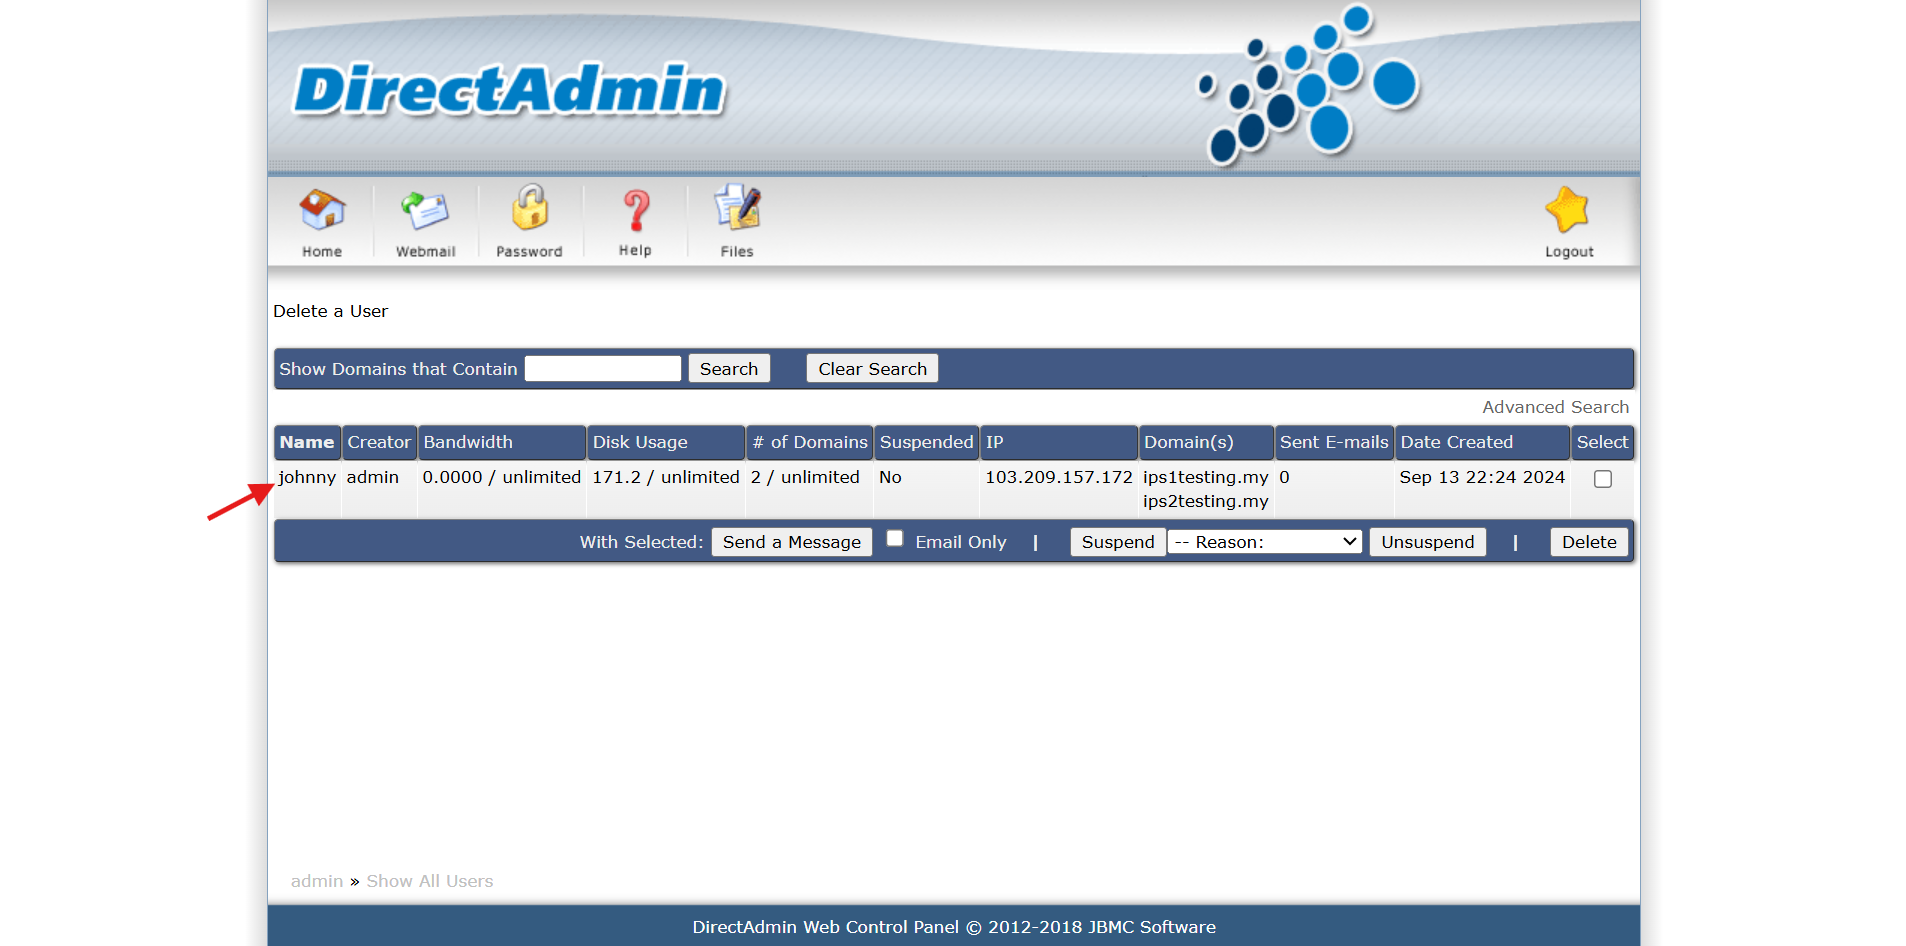The width and height of the screenshot is (1906, 946).
Task: Sort by Suspended column header
Action: 926,442
